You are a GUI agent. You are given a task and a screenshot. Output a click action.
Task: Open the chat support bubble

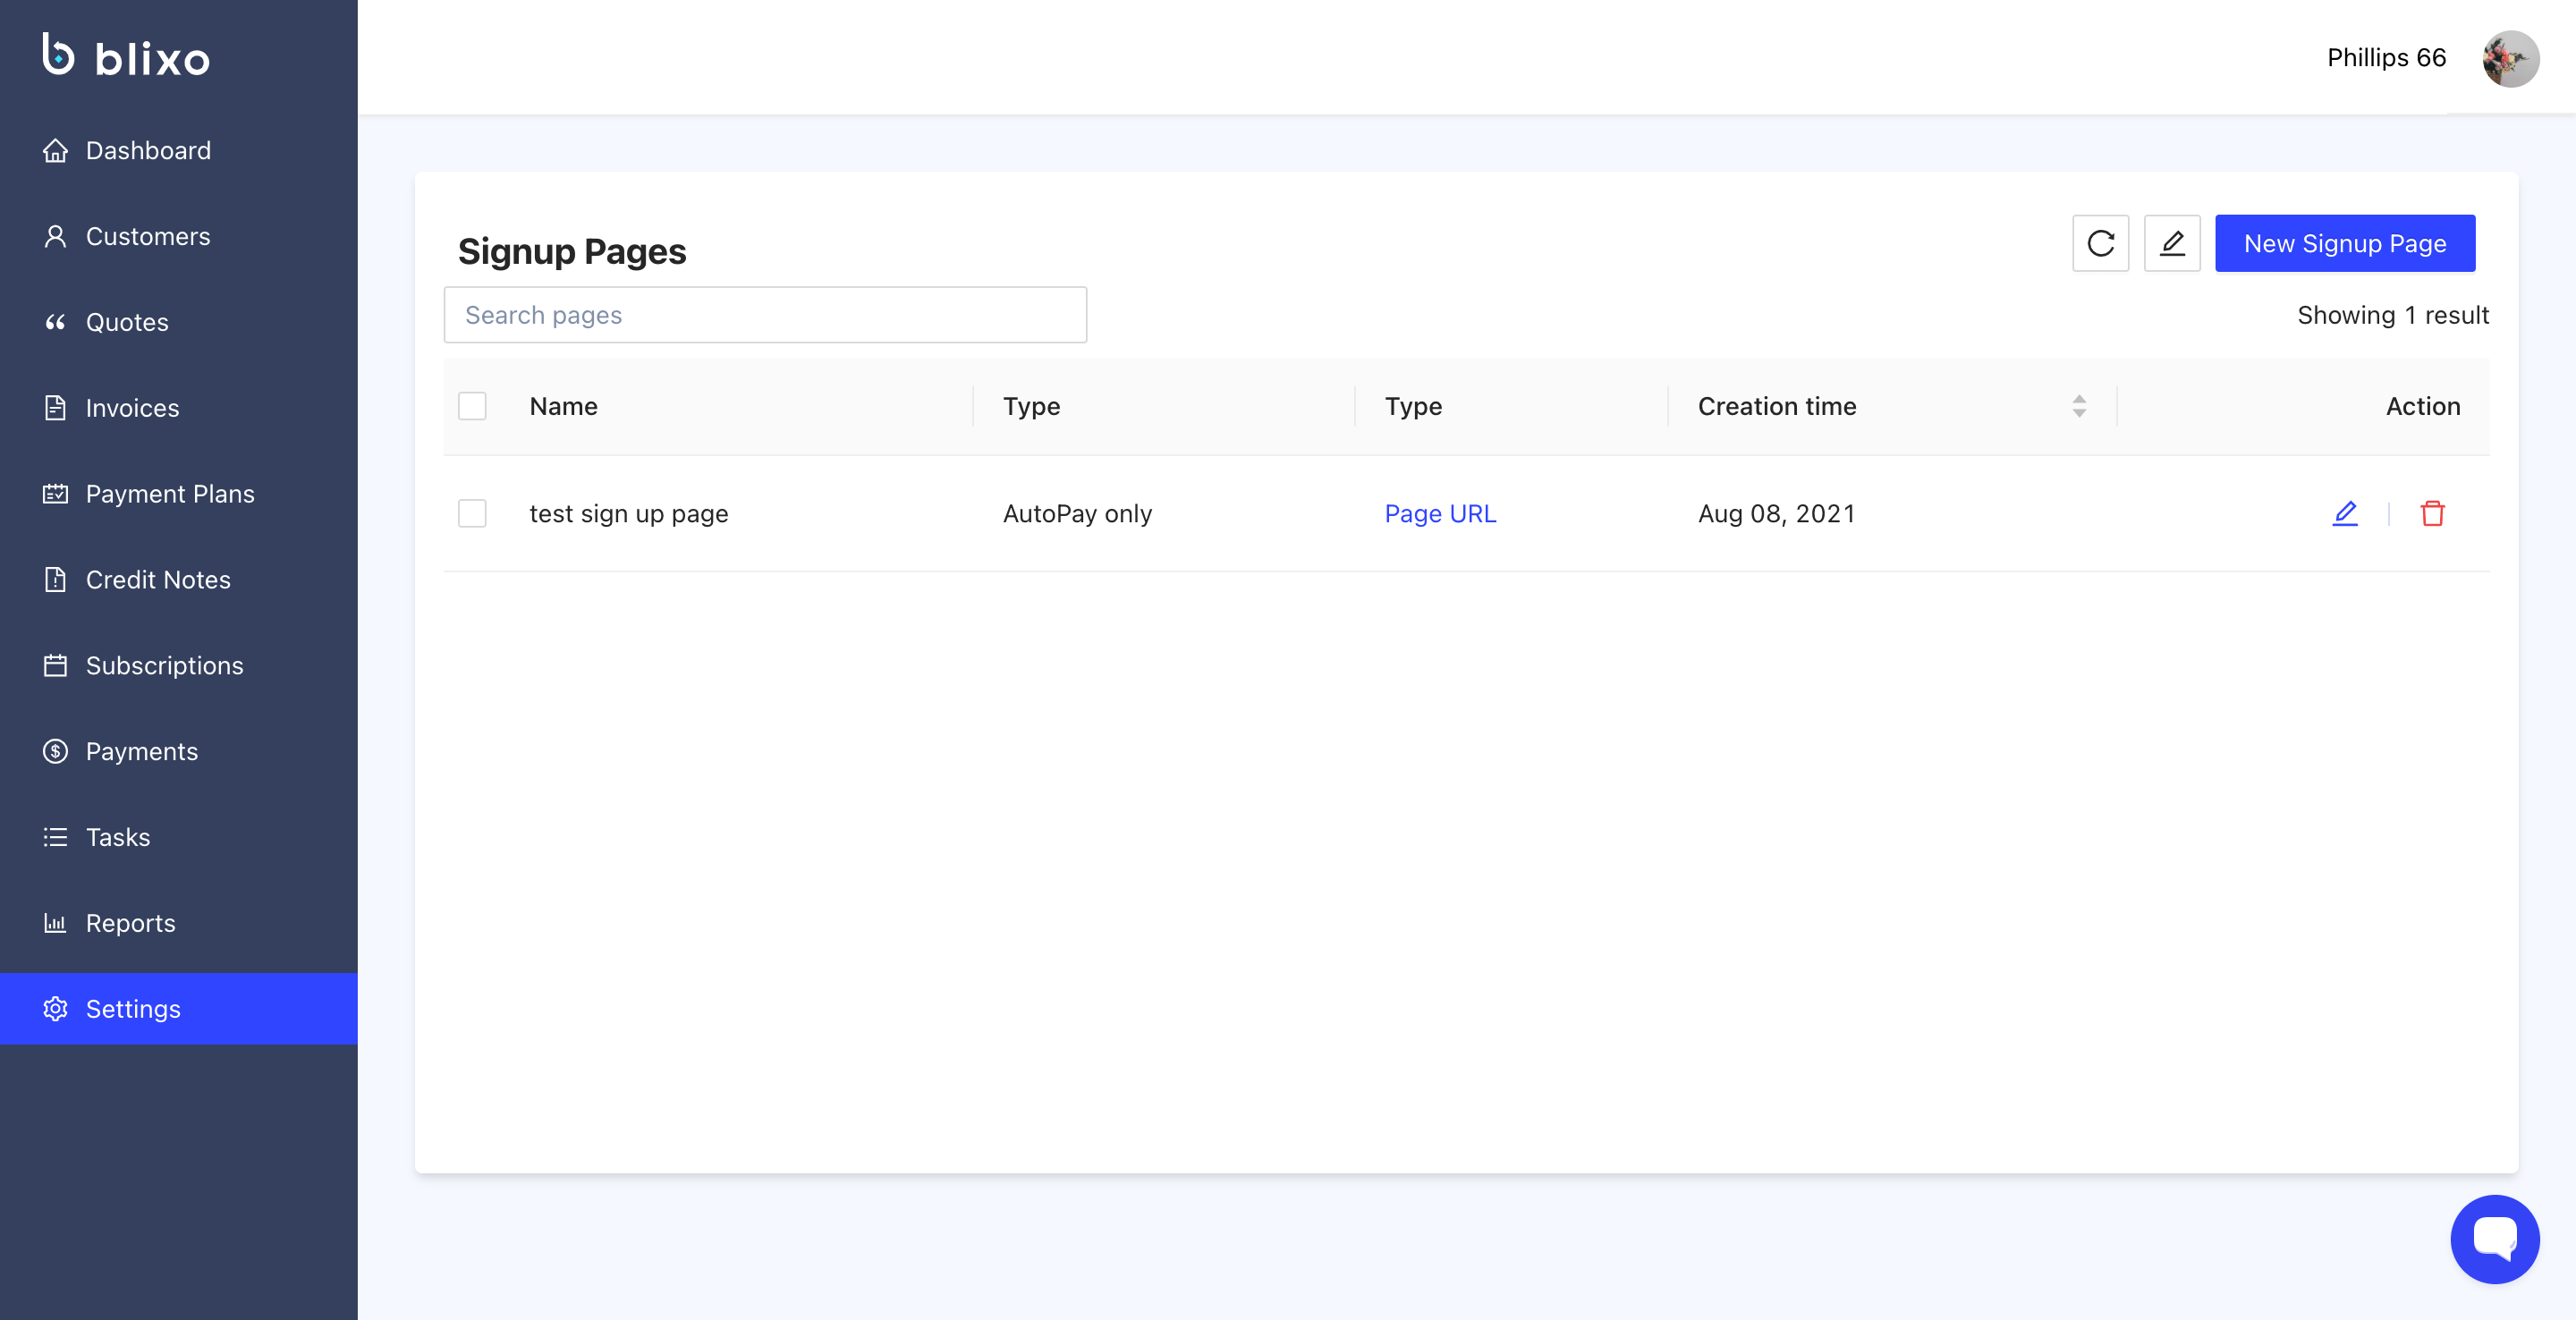tap(2494, 1238)
